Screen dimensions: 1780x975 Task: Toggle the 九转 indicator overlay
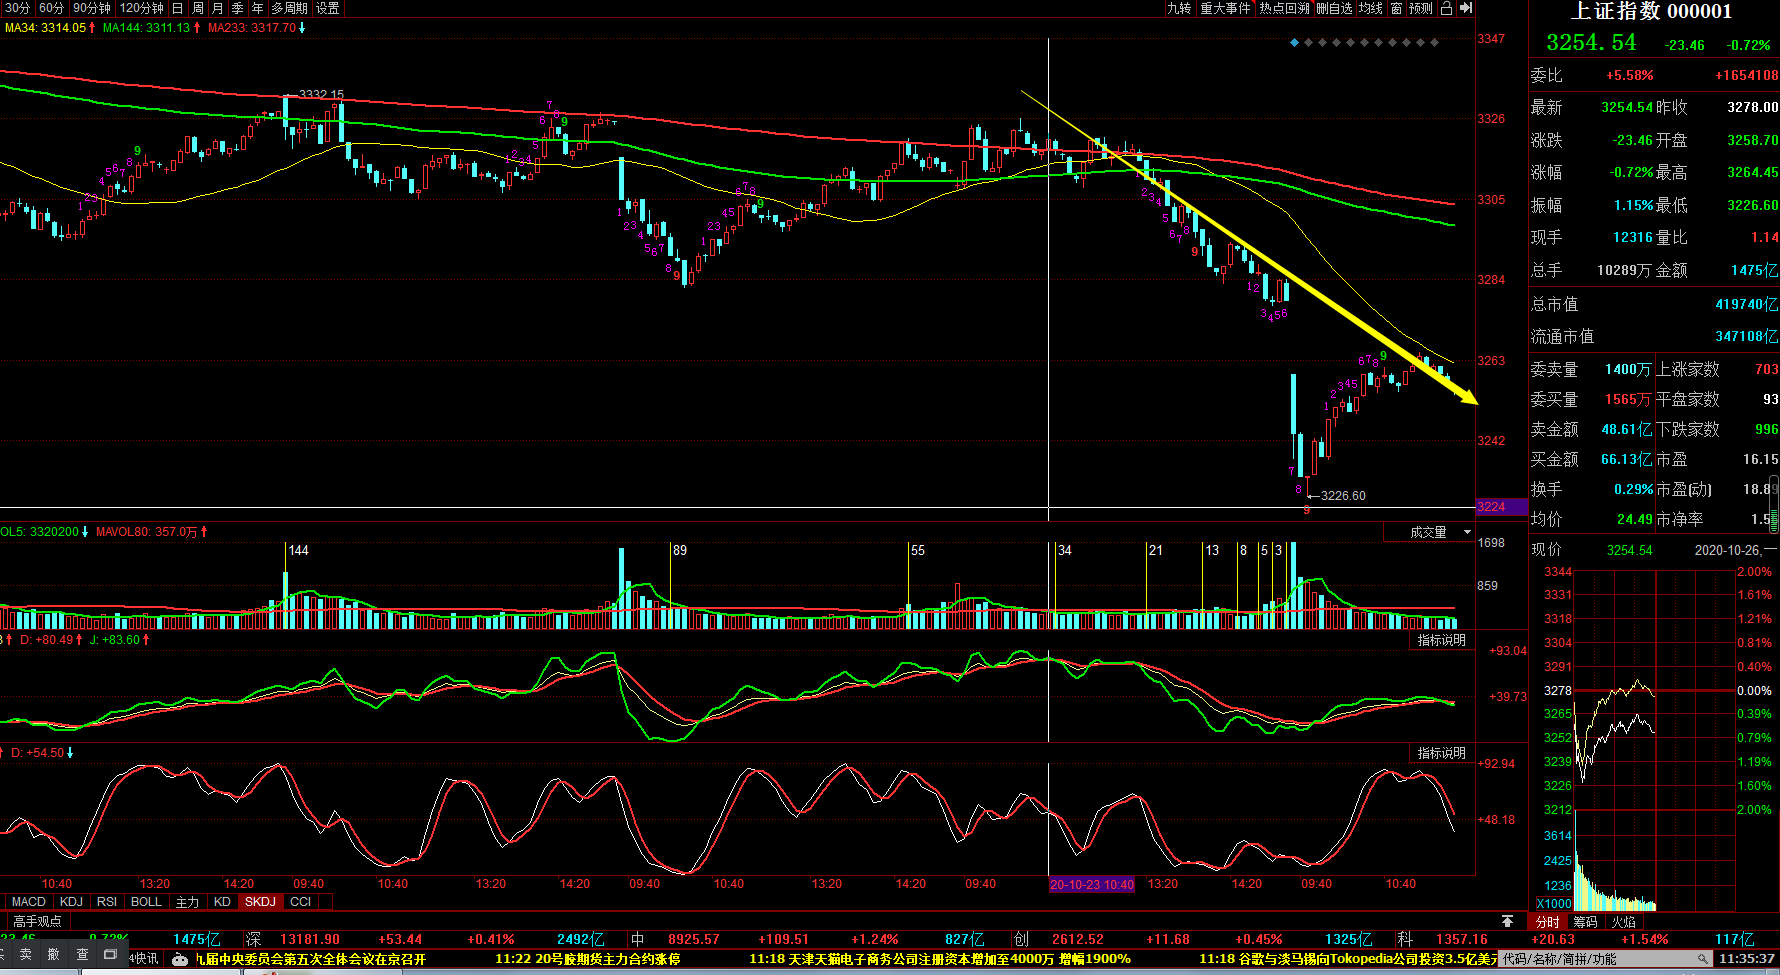[1179, 8]
